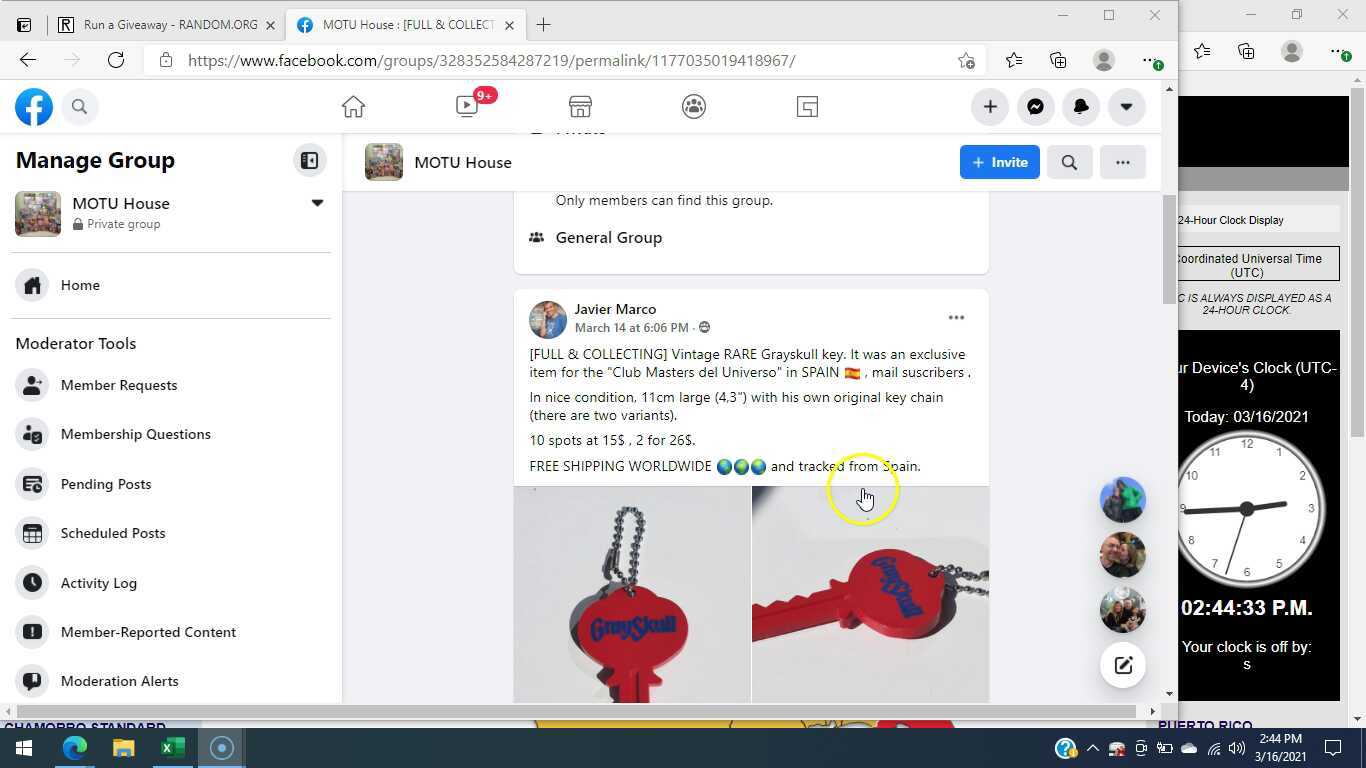Image resolution: width=1366 pixels, height=768 pixels.
Task: Search within the MOTU House group
Action: (x=1069, y=162)
